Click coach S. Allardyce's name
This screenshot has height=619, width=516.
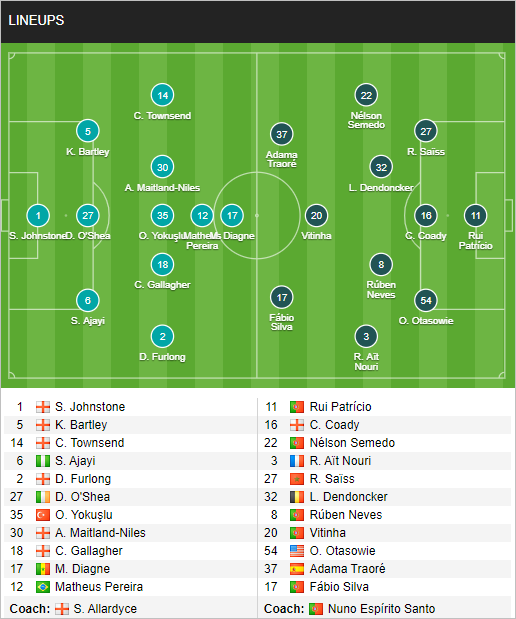tap(105, 609)
